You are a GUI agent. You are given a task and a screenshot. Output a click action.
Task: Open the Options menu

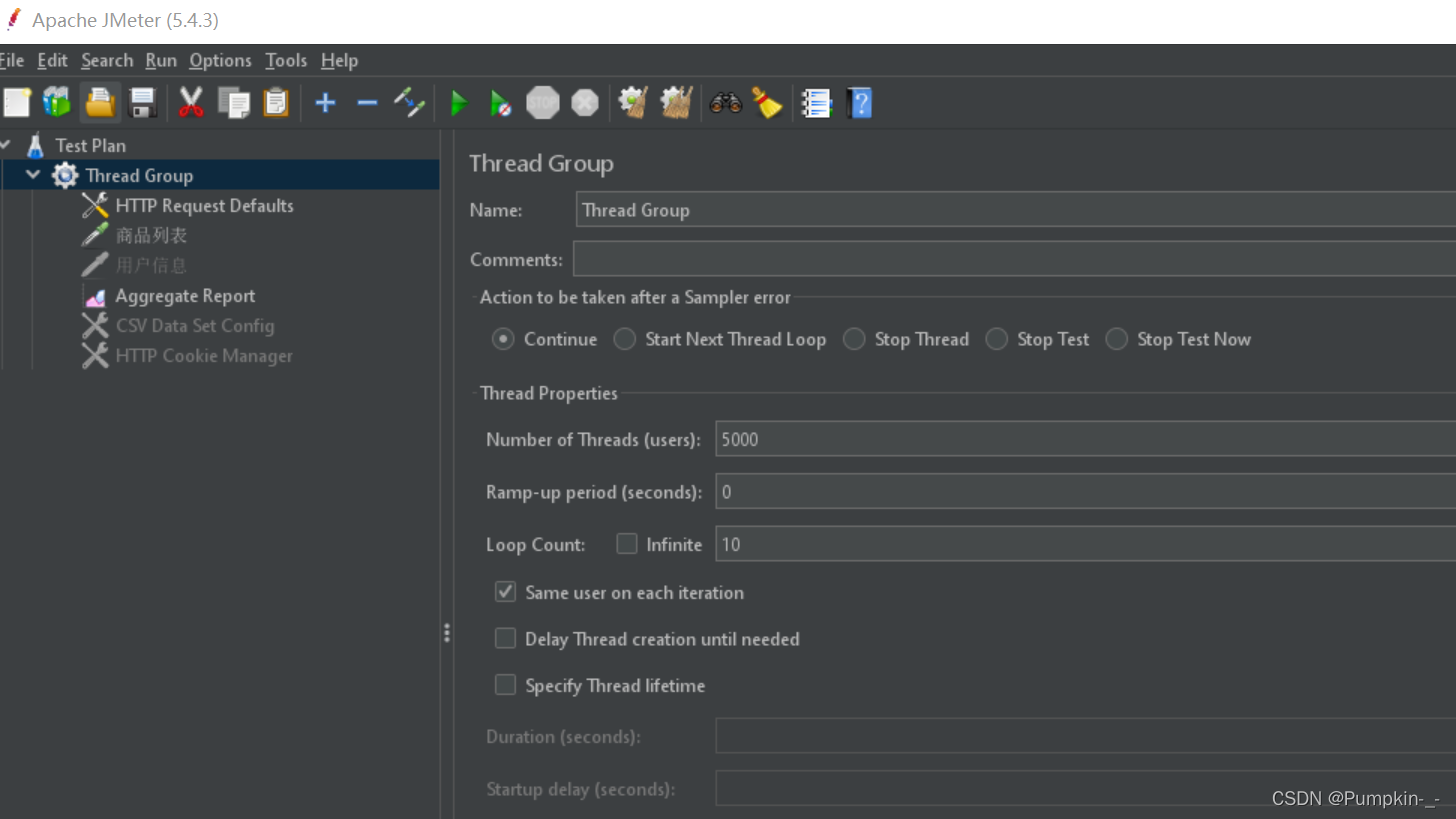tap(220, 60)
